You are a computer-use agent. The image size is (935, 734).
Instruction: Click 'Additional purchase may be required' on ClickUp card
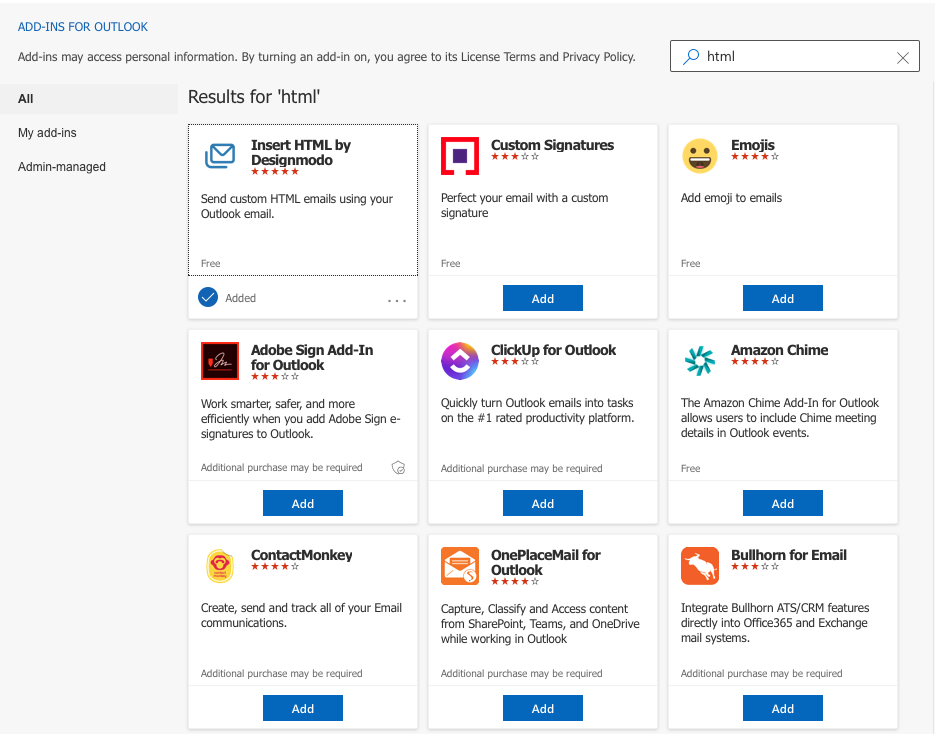521,469
